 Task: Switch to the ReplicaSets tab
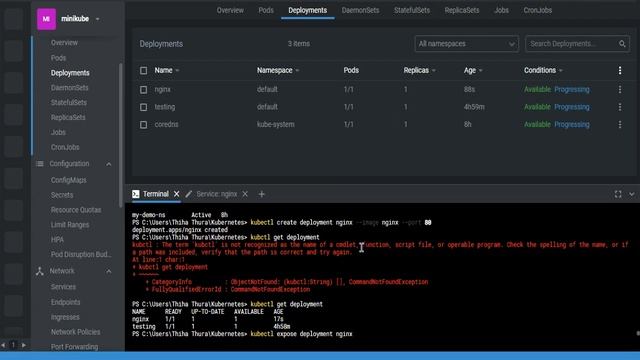[462, 10]
